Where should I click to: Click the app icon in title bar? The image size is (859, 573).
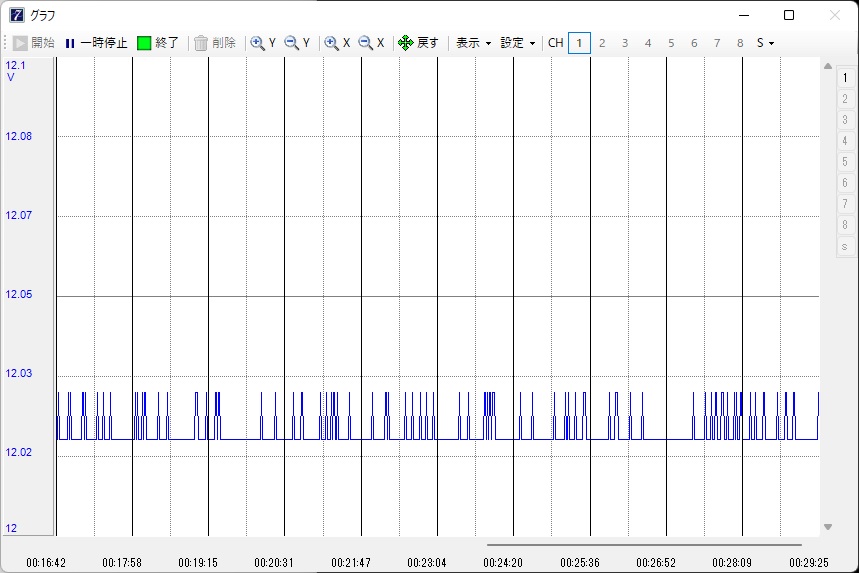click(16, 15)
